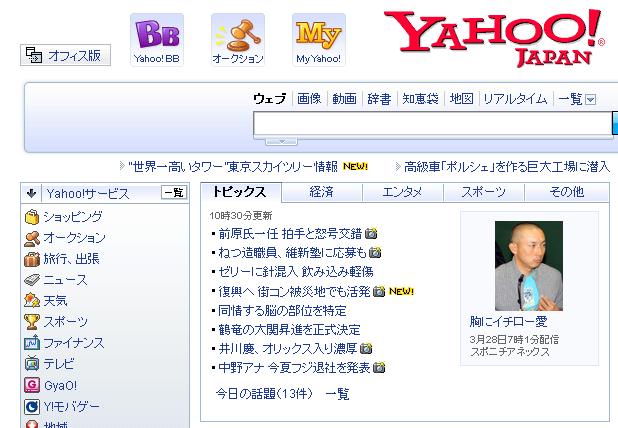Open headline 中野アナ 今夏フジ退社を発表

pyautogui.click(x=294, y=368)
